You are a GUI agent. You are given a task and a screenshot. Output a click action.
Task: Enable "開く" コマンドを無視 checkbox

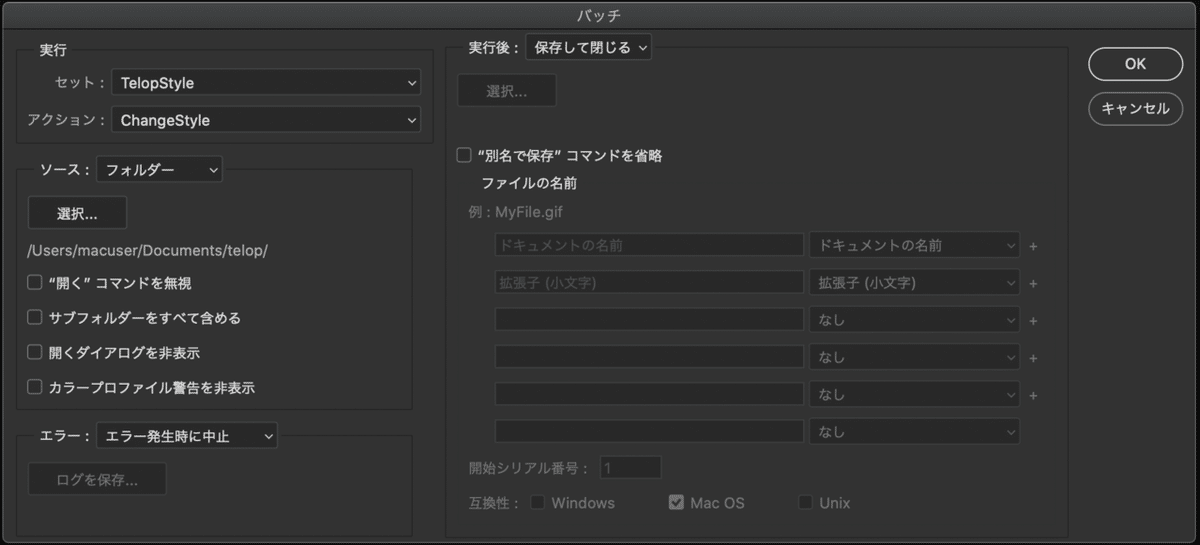(x=35, y=283)
